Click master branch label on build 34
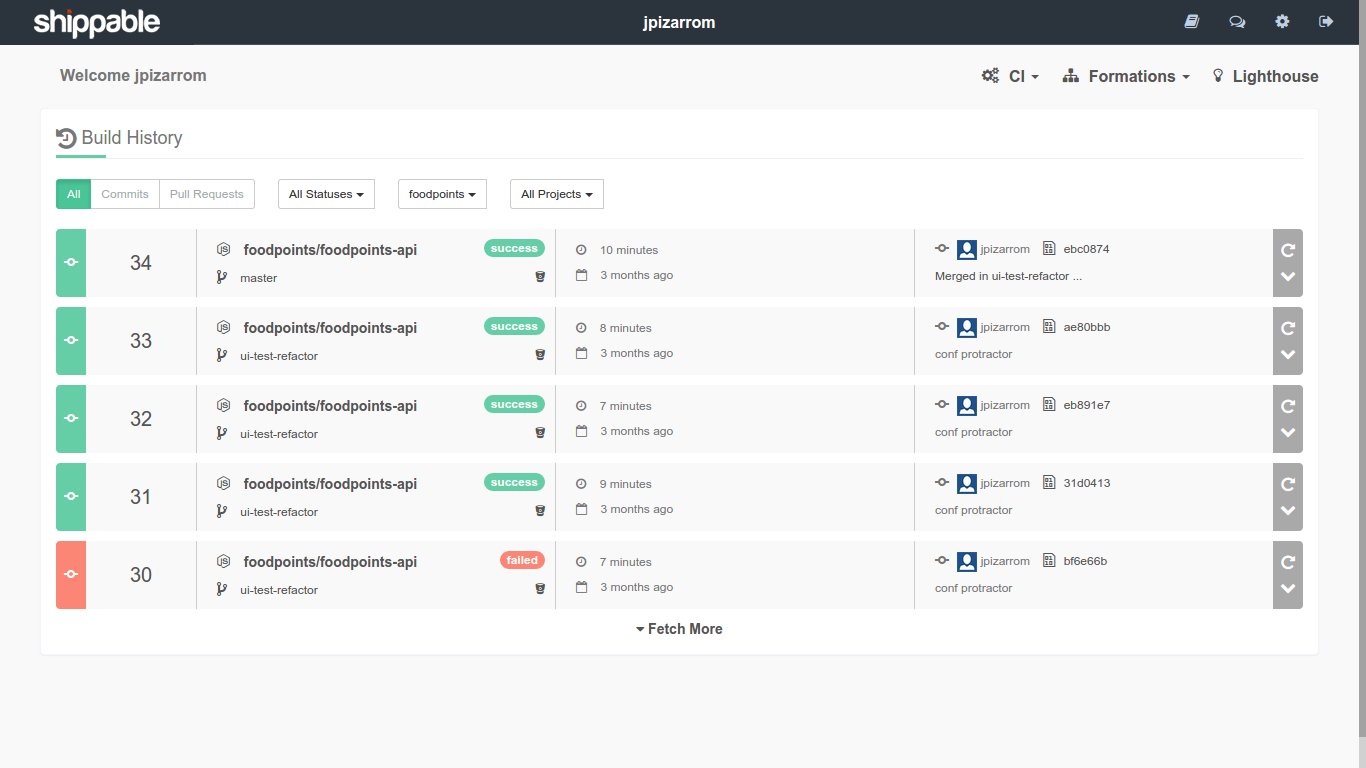Screen dimensions: 1366x768 coord(259,278)
